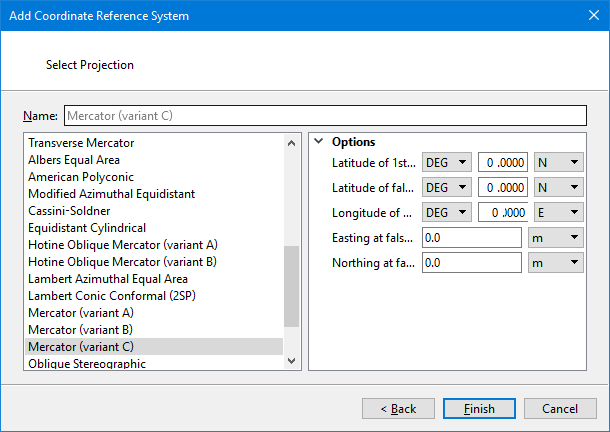This screenshot has width=610, height=432.
Task: Open unit dropdown for Easting at false origin
Action: [x=555, y=237]
